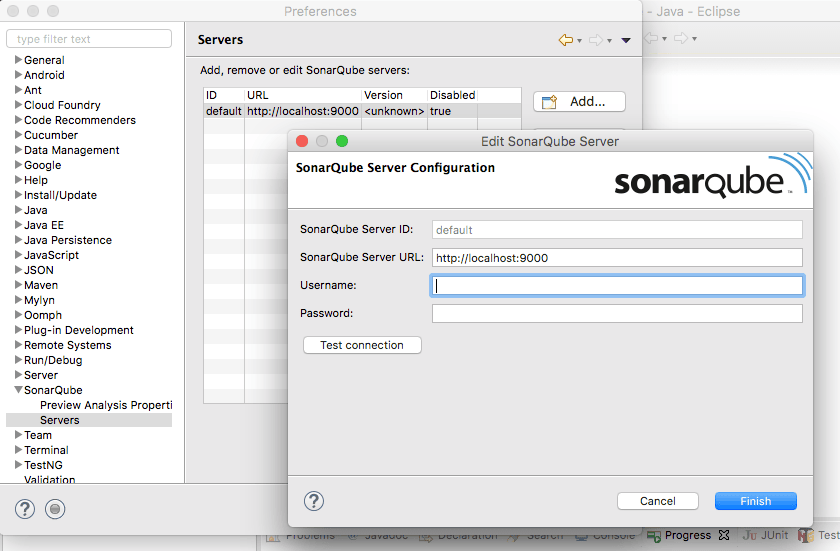Zoom the Edit SonarQube Server dialog (green button)
Image resolution: width=840 pixels, height=551 pixels.
coord(342,141)
